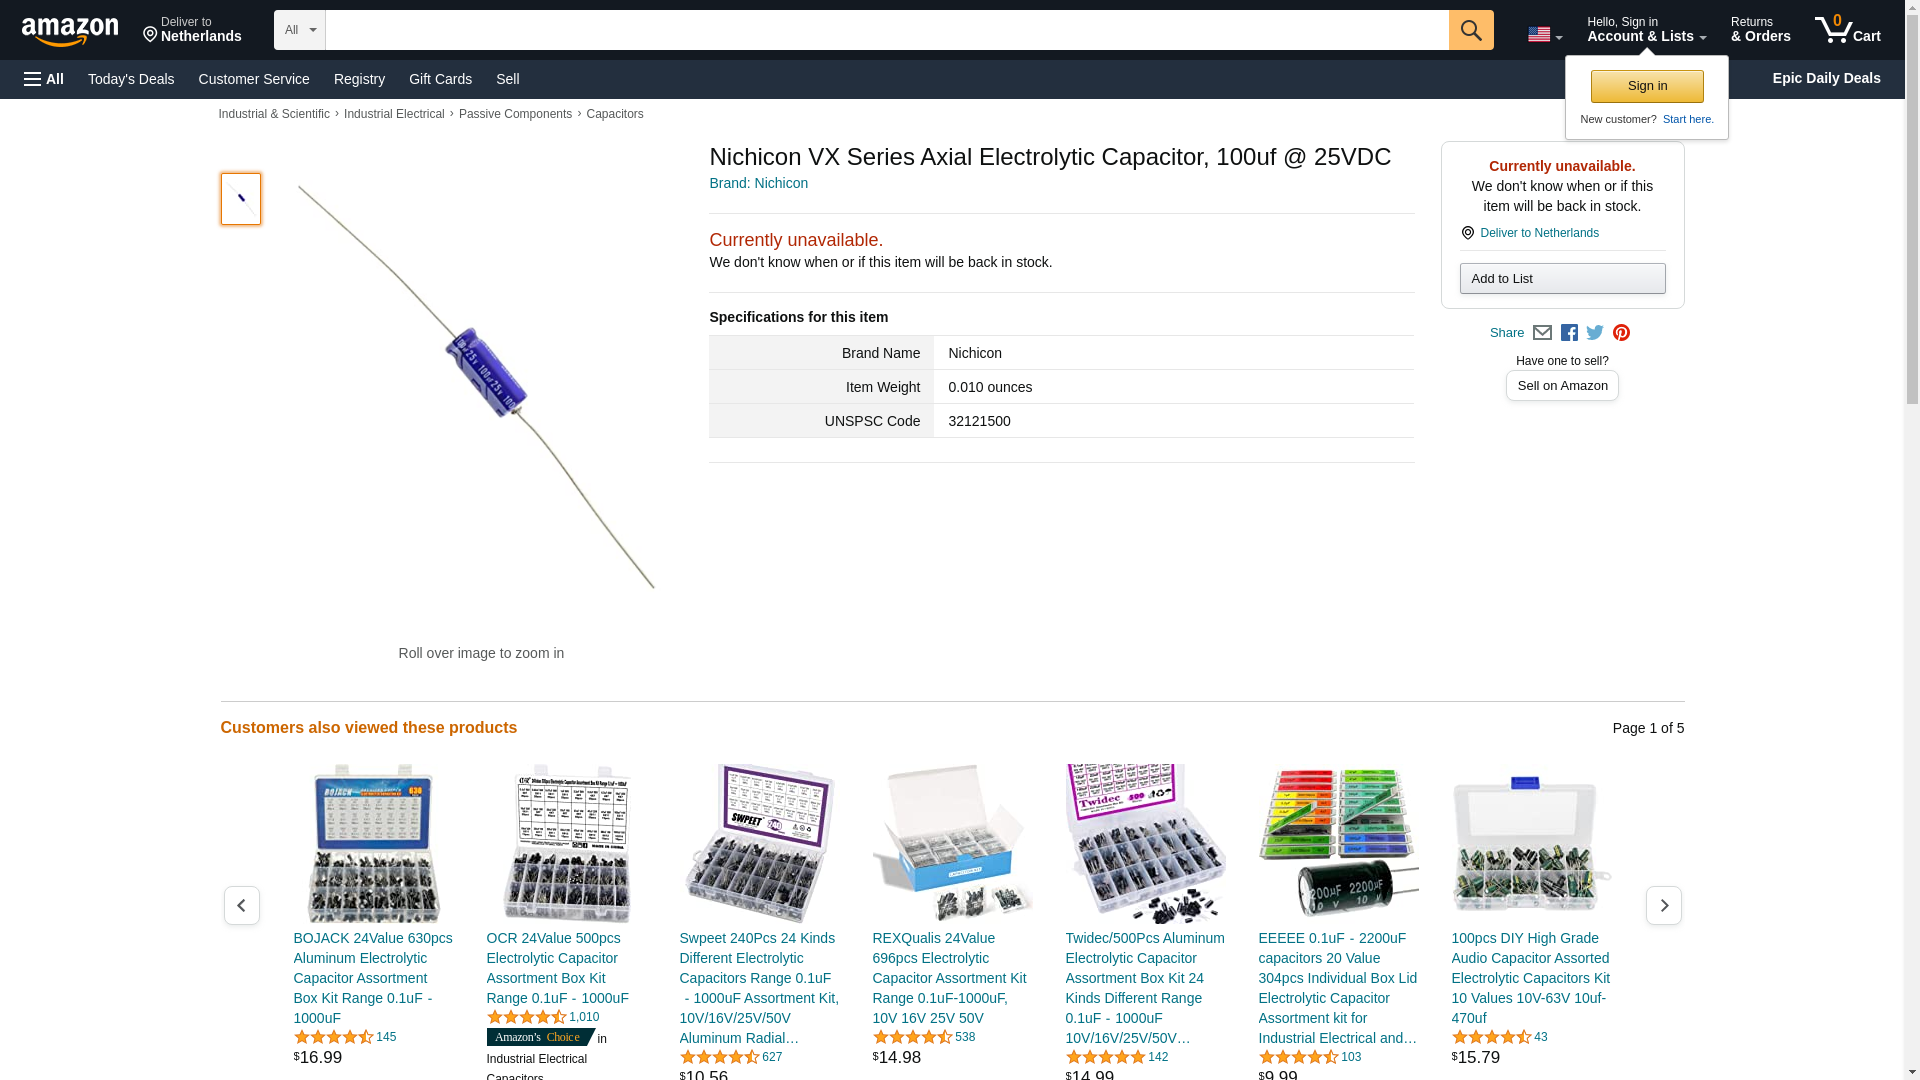The image size is (1920, 1080).
Task: Follow the Brand: Nichicon link
Action: (x=758, y=183)
